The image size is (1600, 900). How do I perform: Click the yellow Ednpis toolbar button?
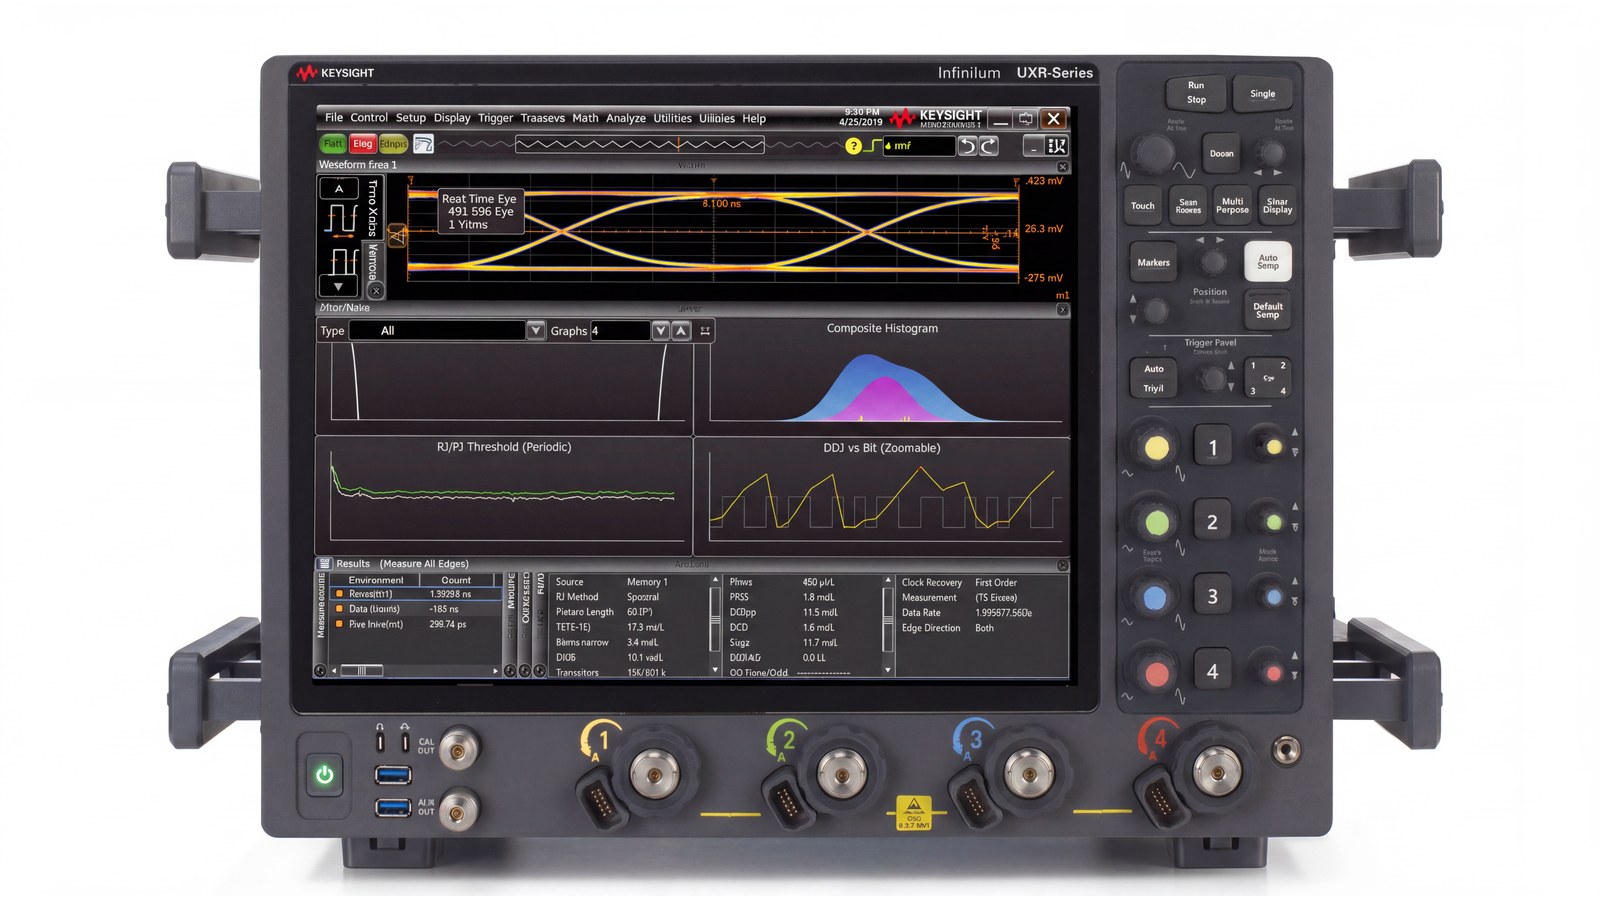(393, 144)
